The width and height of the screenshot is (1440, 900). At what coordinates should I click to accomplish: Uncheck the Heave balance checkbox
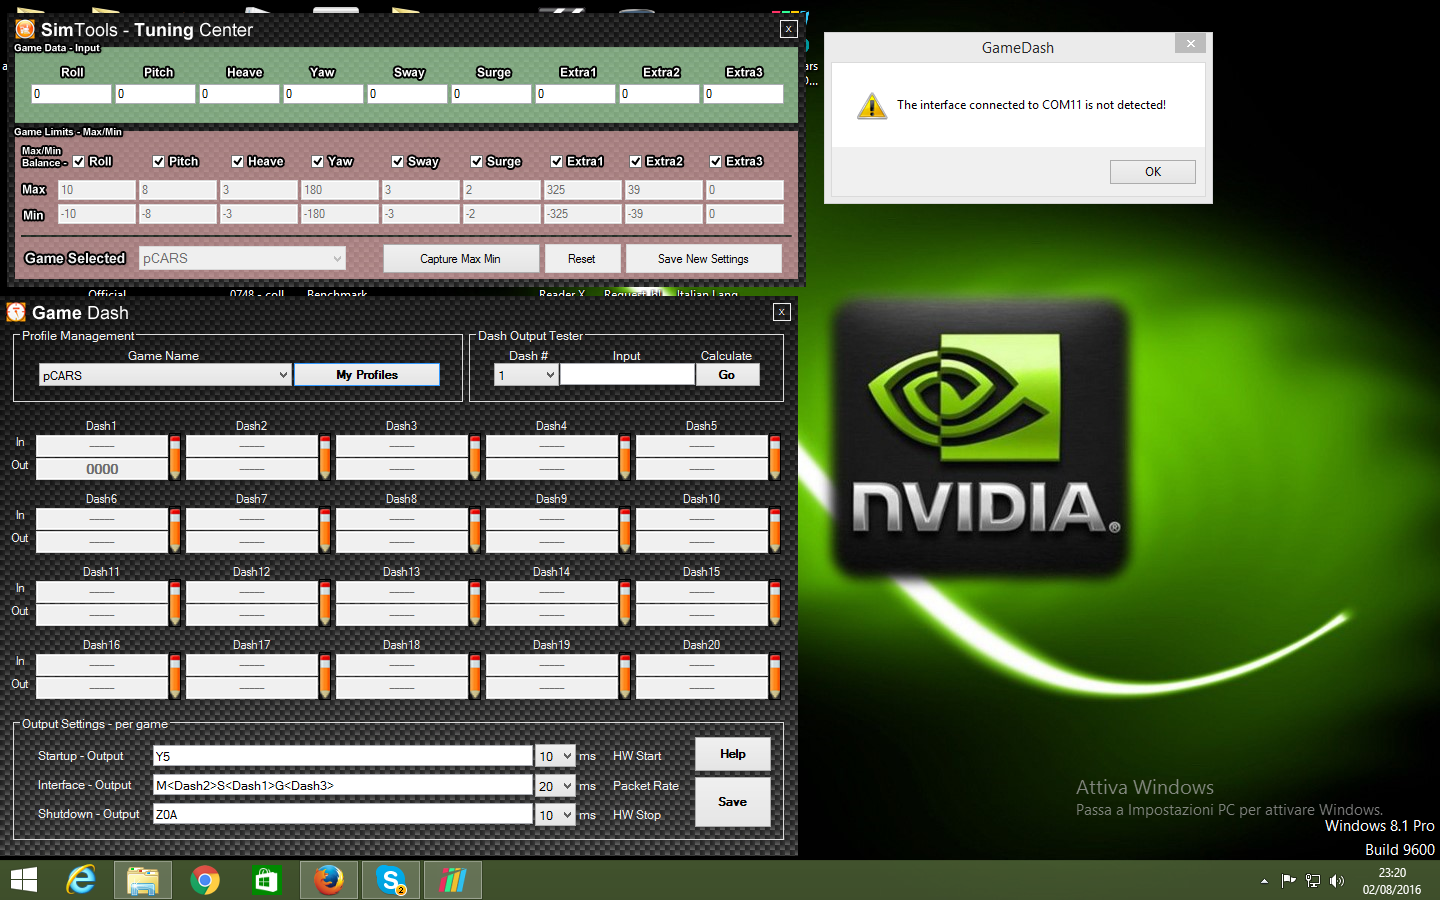[x=237, y=161]
